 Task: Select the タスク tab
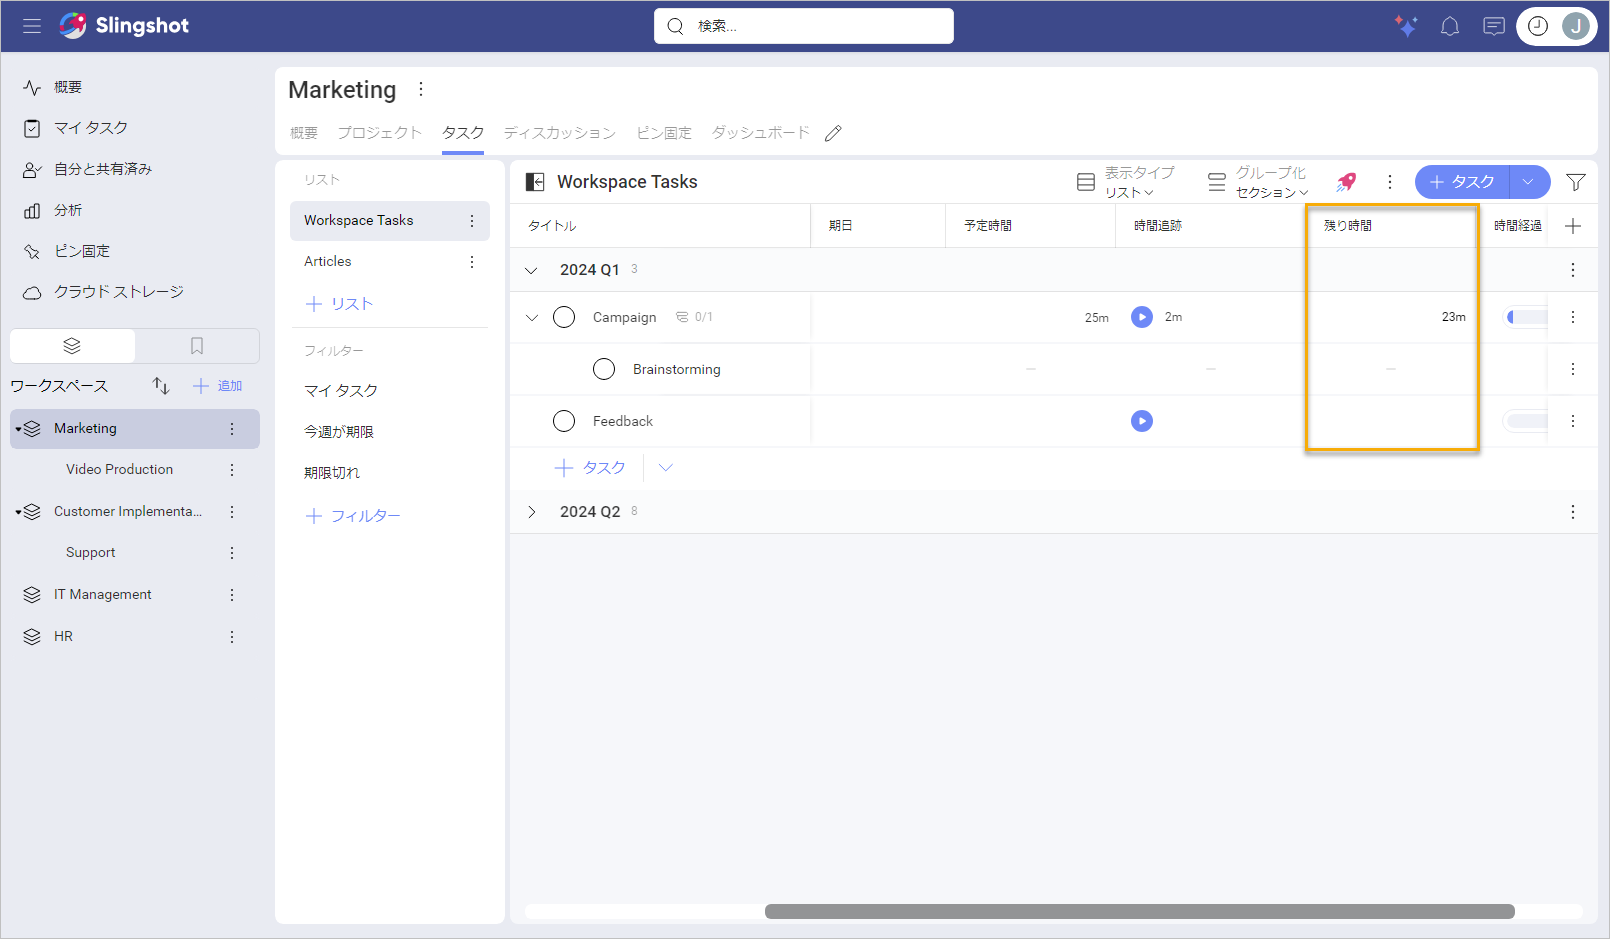pyautogui.click(x=463, y=133)
